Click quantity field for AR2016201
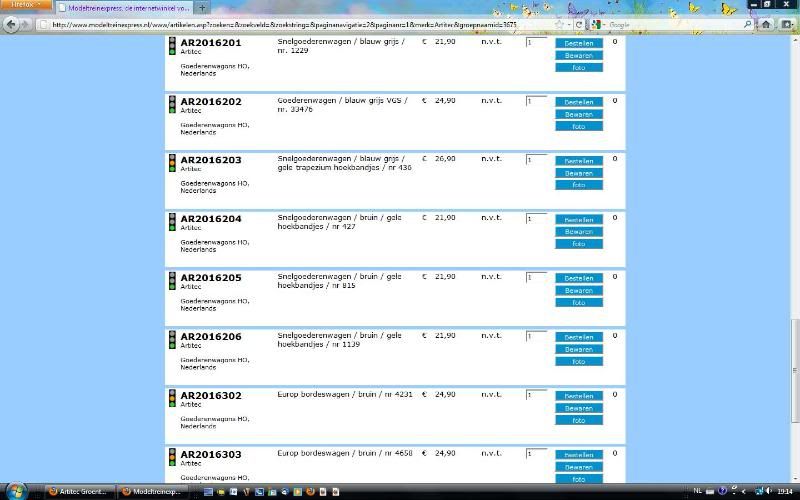Viewport: 800px width, 500px height. [536, 42]
